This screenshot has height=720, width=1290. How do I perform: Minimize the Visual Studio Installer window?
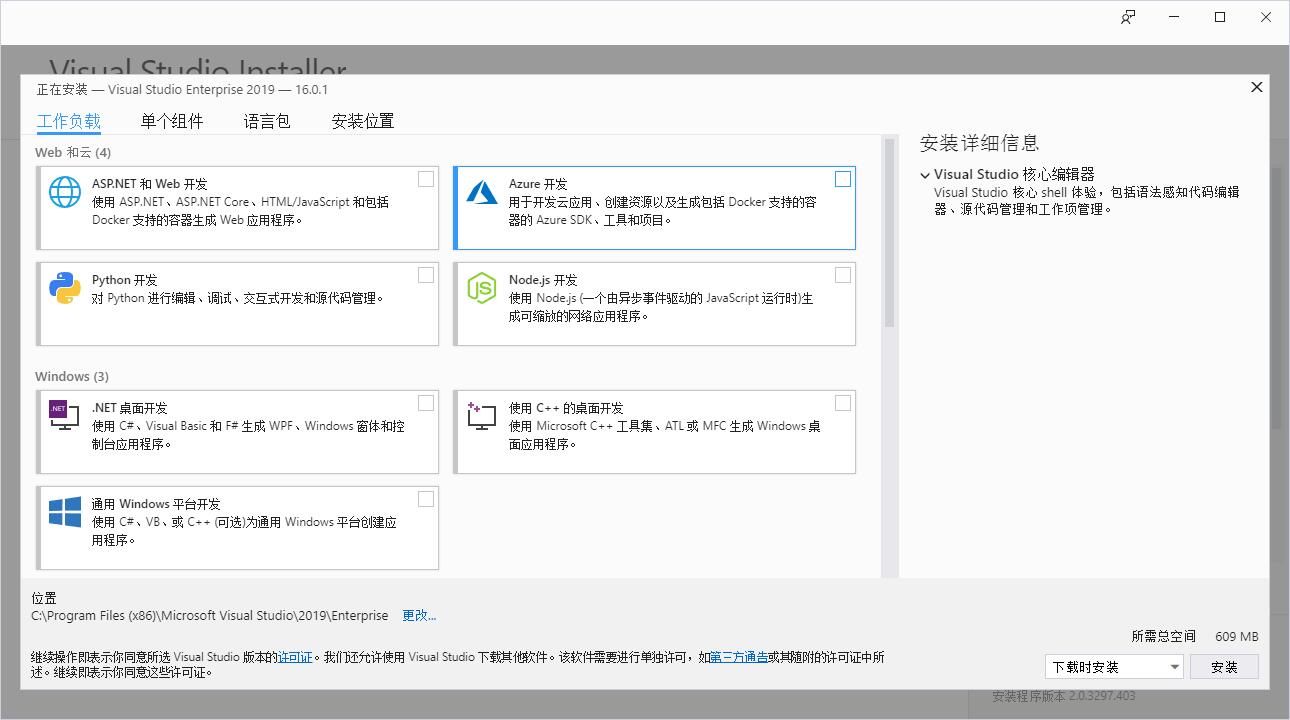1174,17
